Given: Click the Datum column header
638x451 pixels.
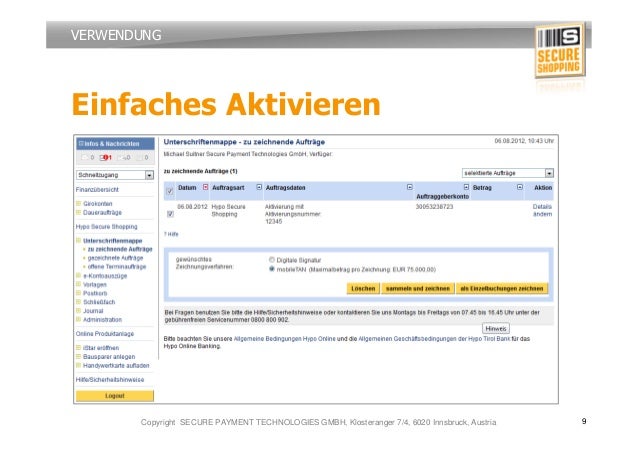Looking at the screenshot, I should tap(187, 188).
